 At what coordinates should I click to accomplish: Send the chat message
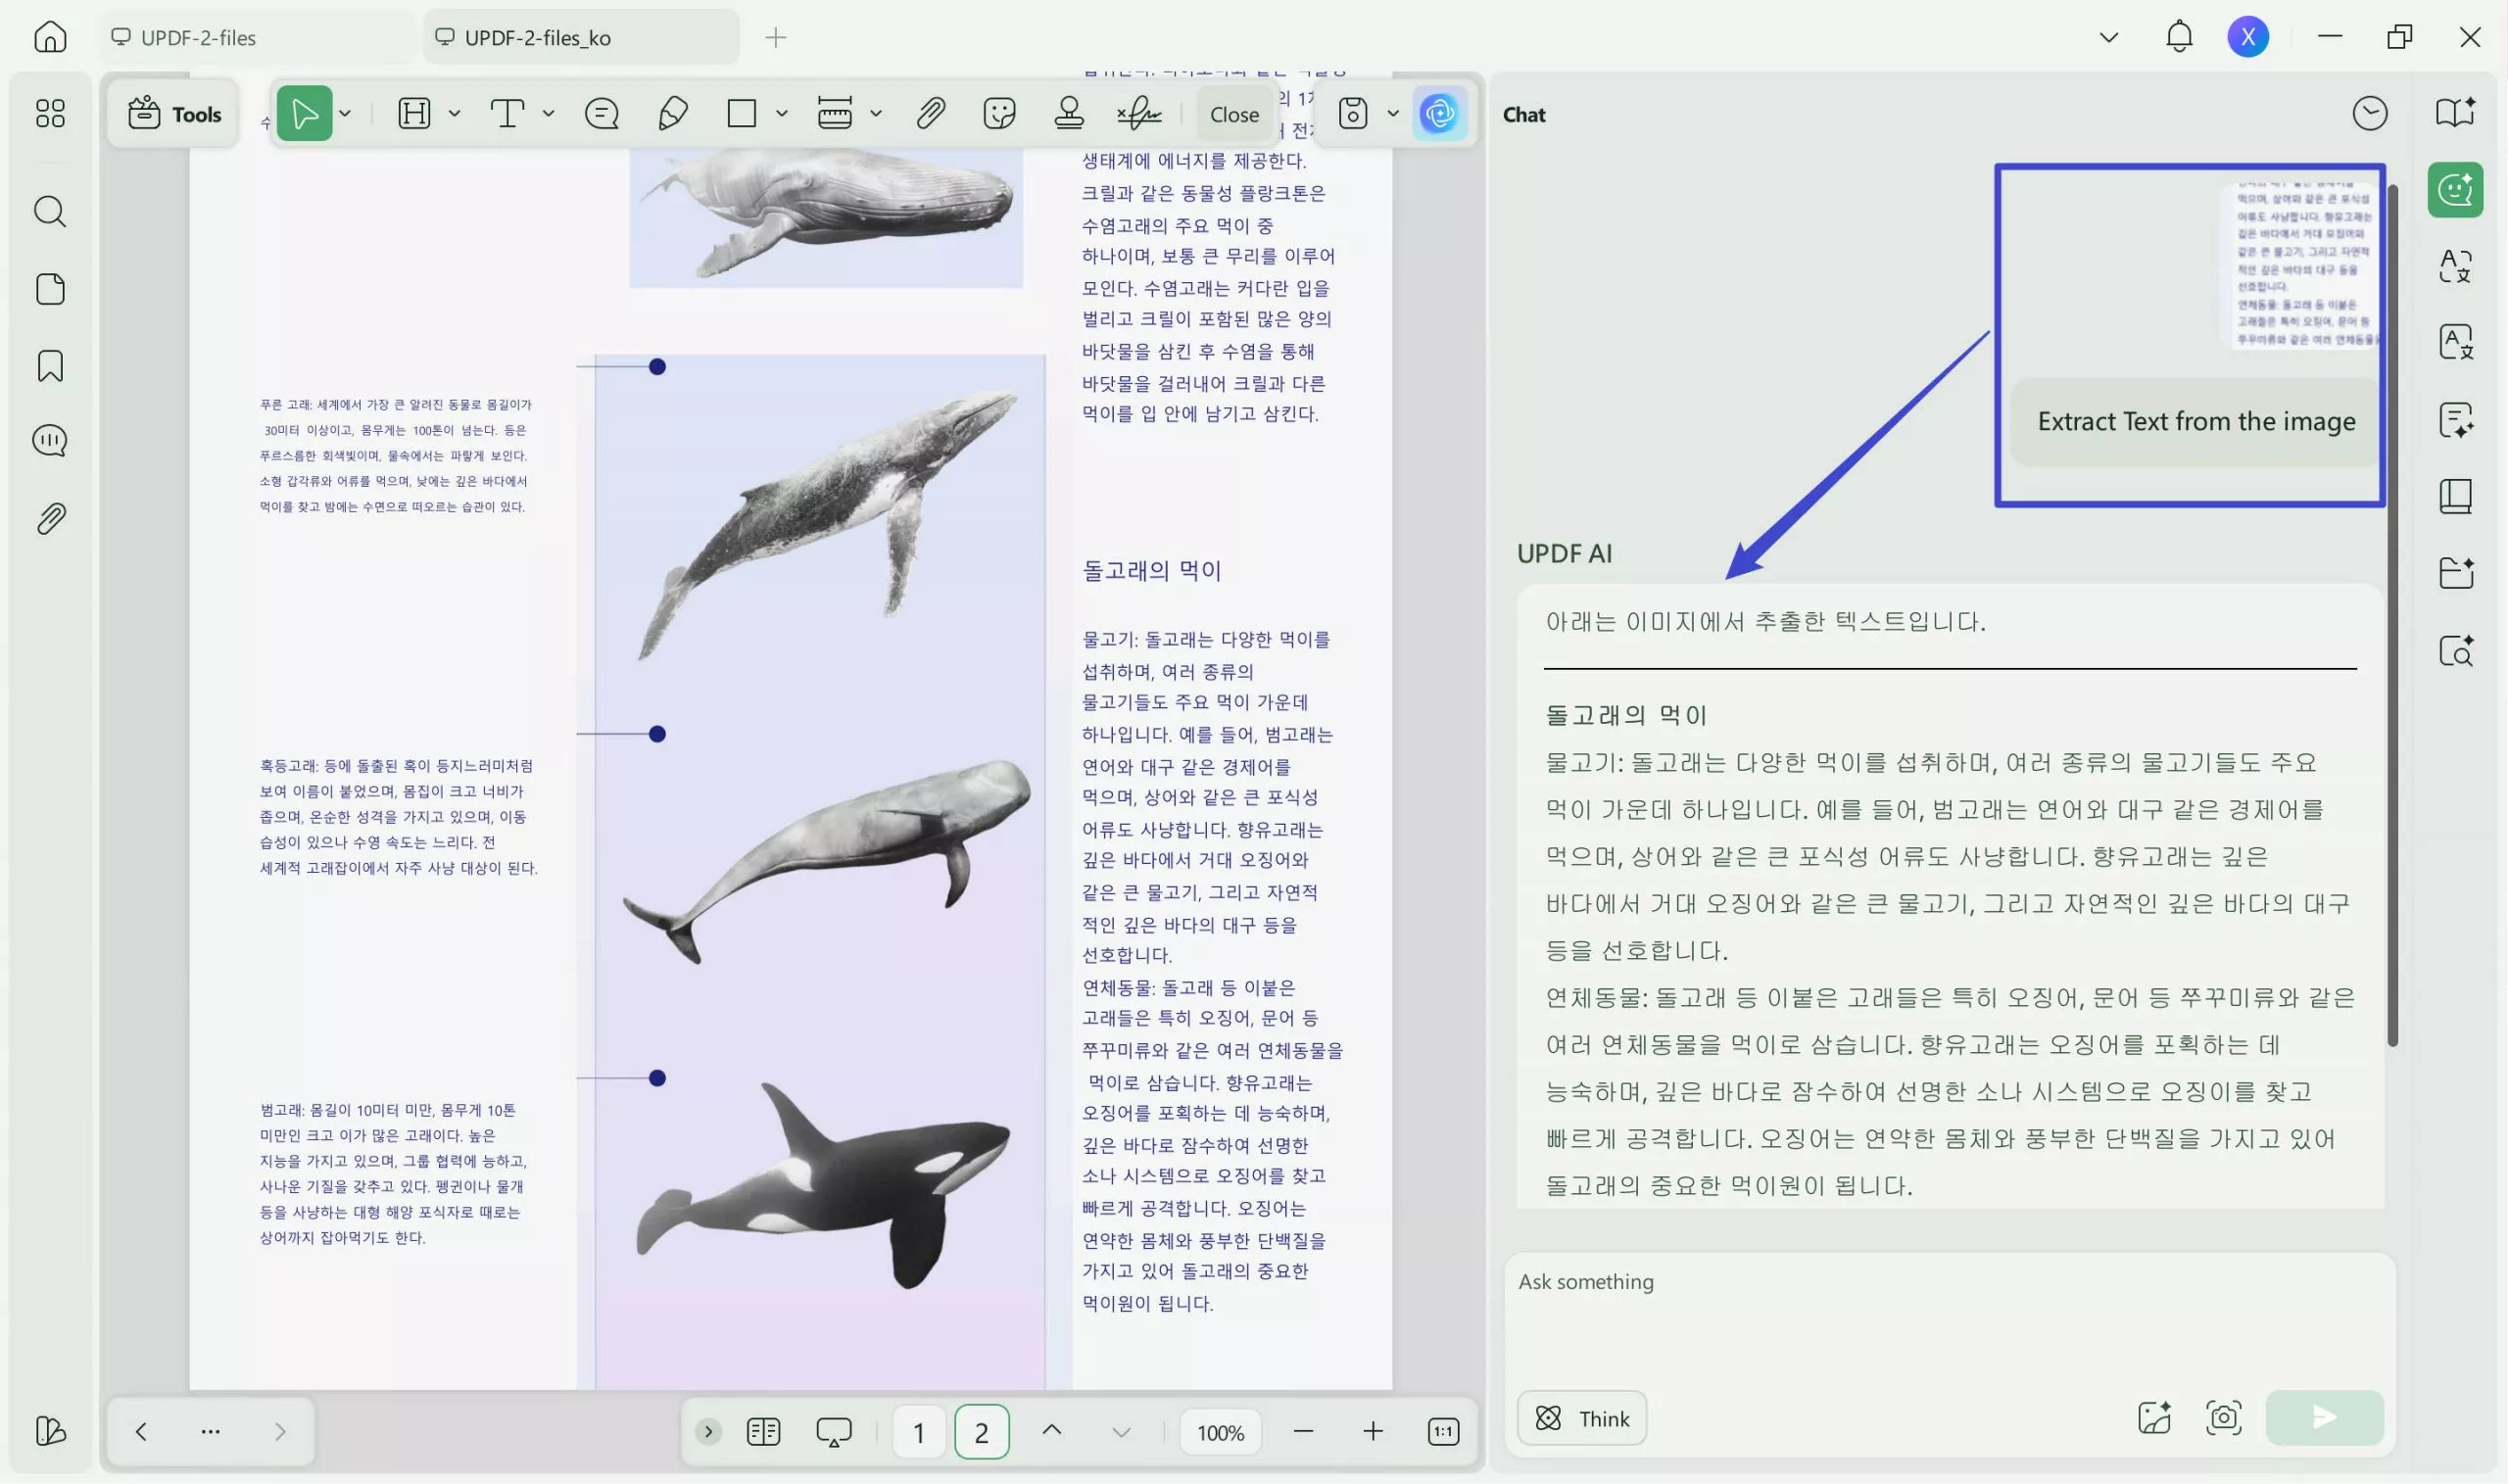2324,1417
